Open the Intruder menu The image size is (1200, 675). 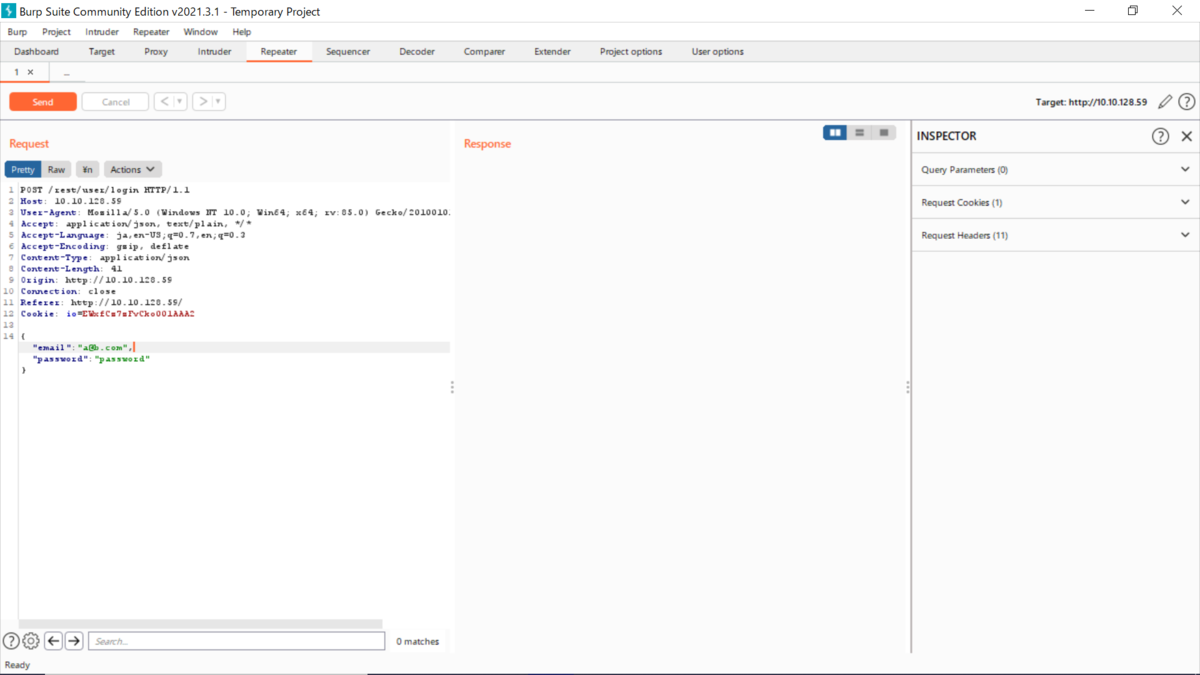click(102, 32)
